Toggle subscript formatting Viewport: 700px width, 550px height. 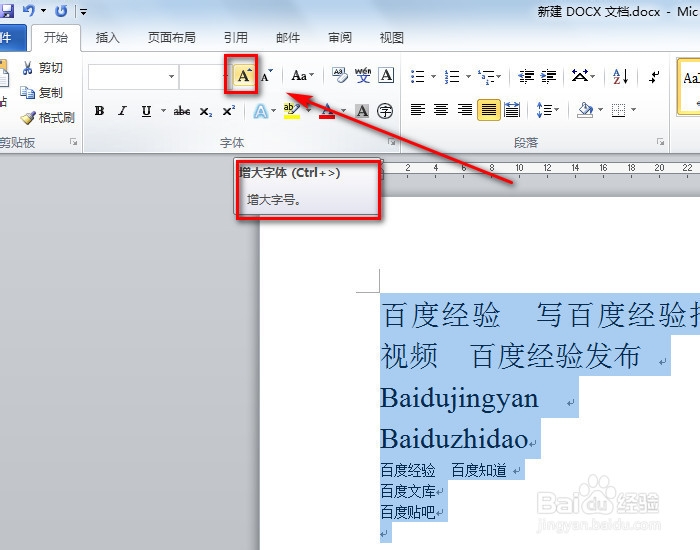click(x=205, y=111)
